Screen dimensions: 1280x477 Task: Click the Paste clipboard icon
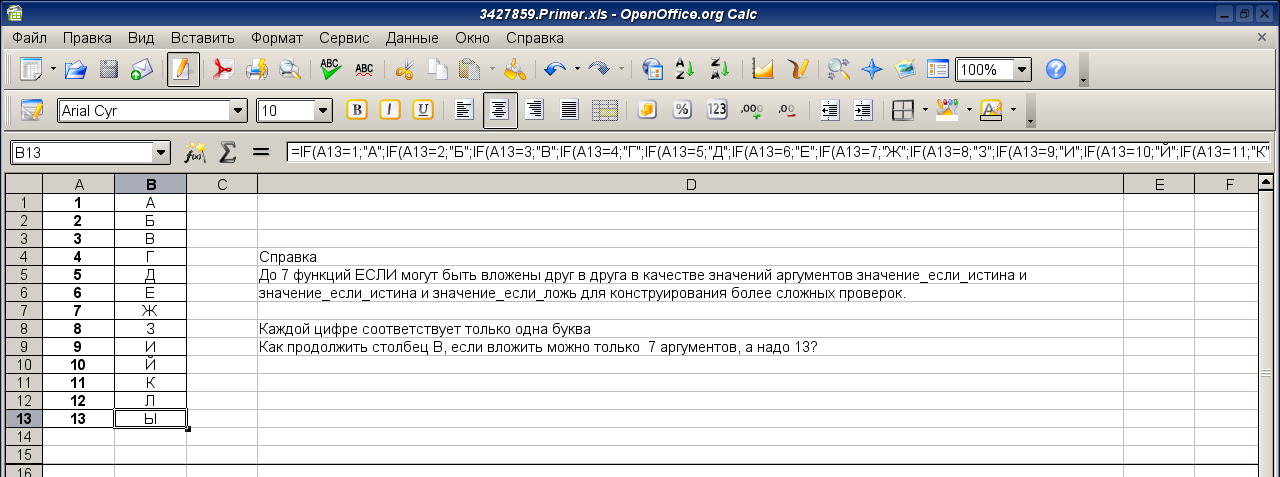(470, 70)
